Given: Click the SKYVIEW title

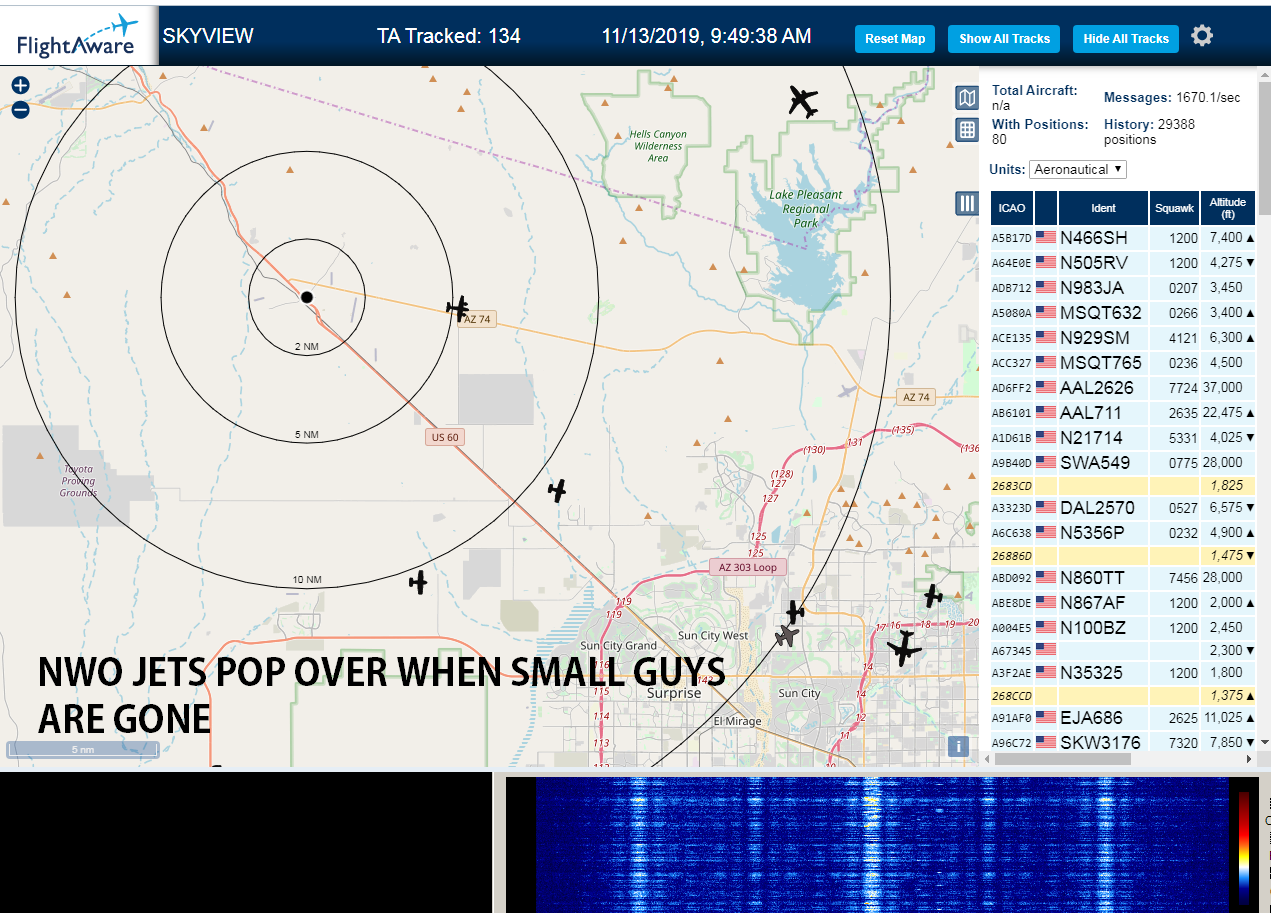Looking at the screenshot, I should (x=208, y=36).
